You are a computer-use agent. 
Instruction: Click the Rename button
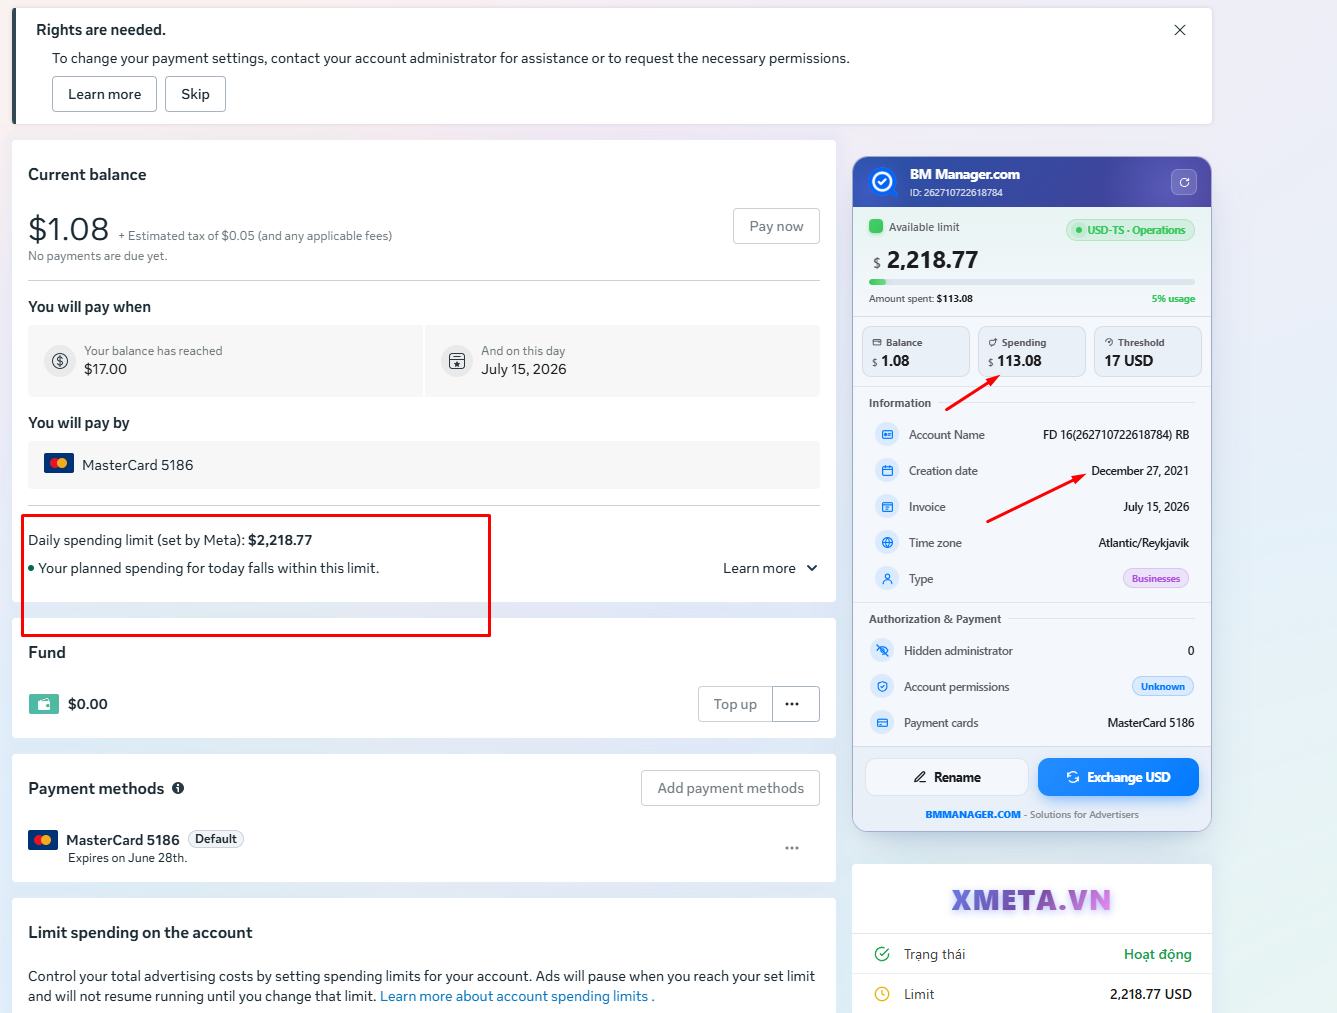point(946,777)
